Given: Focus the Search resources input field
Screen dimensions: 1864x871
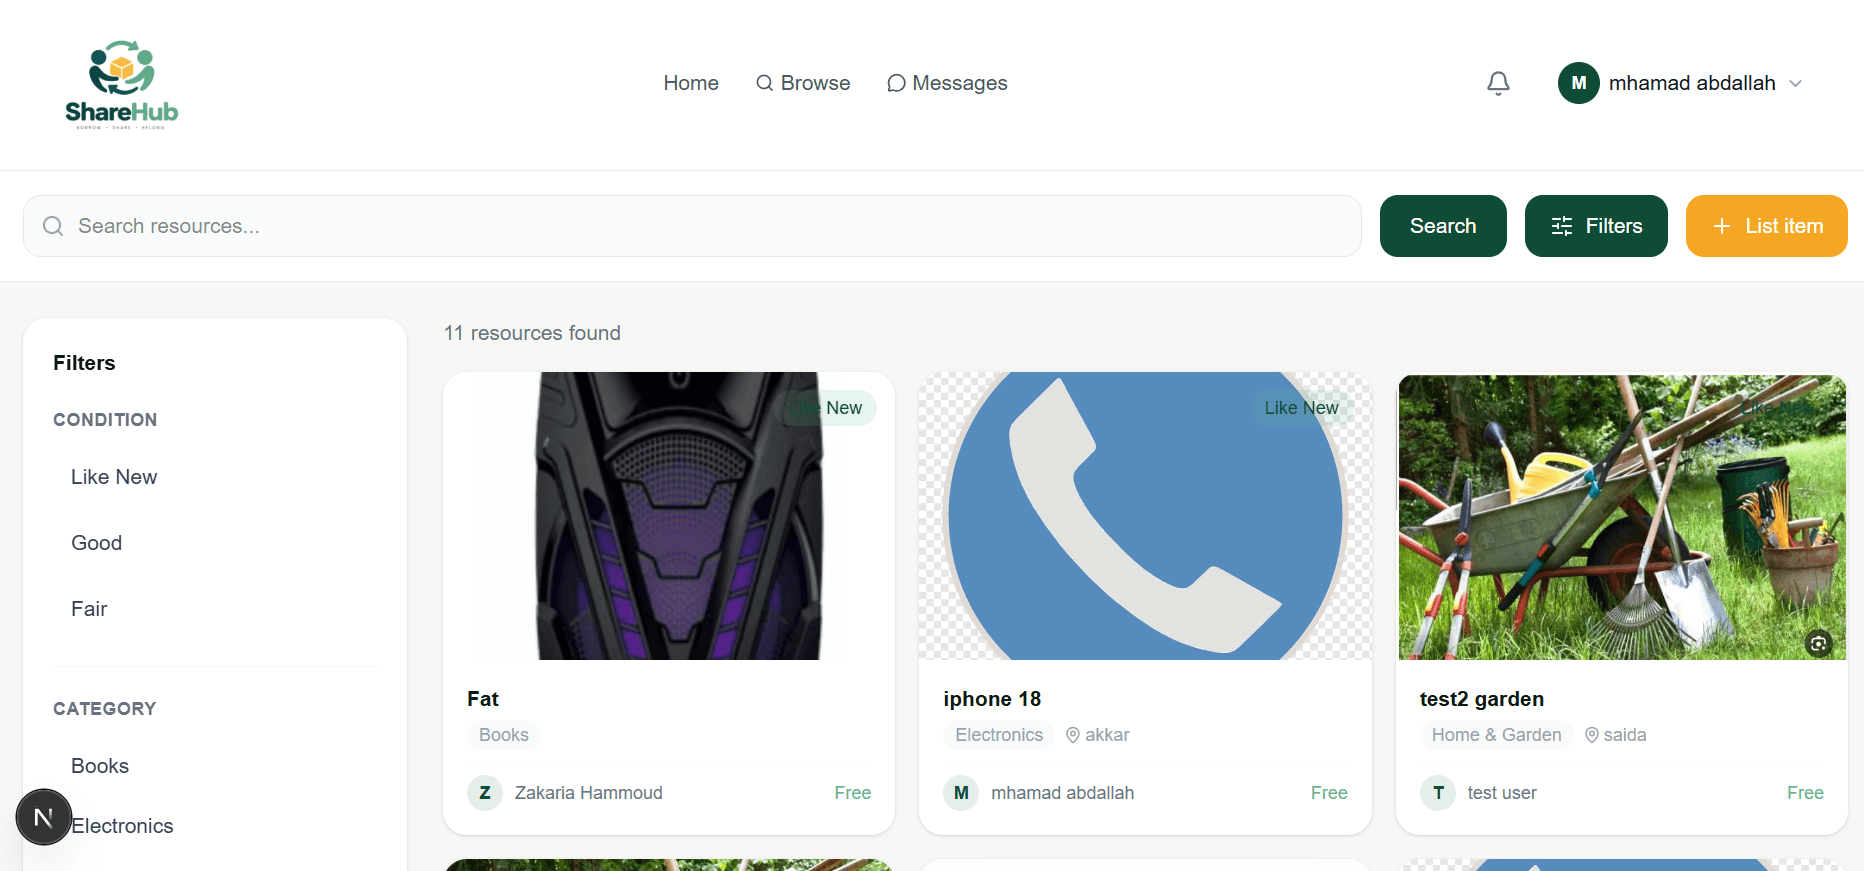Looking at the screenshot, I should (x=692, y=226).
